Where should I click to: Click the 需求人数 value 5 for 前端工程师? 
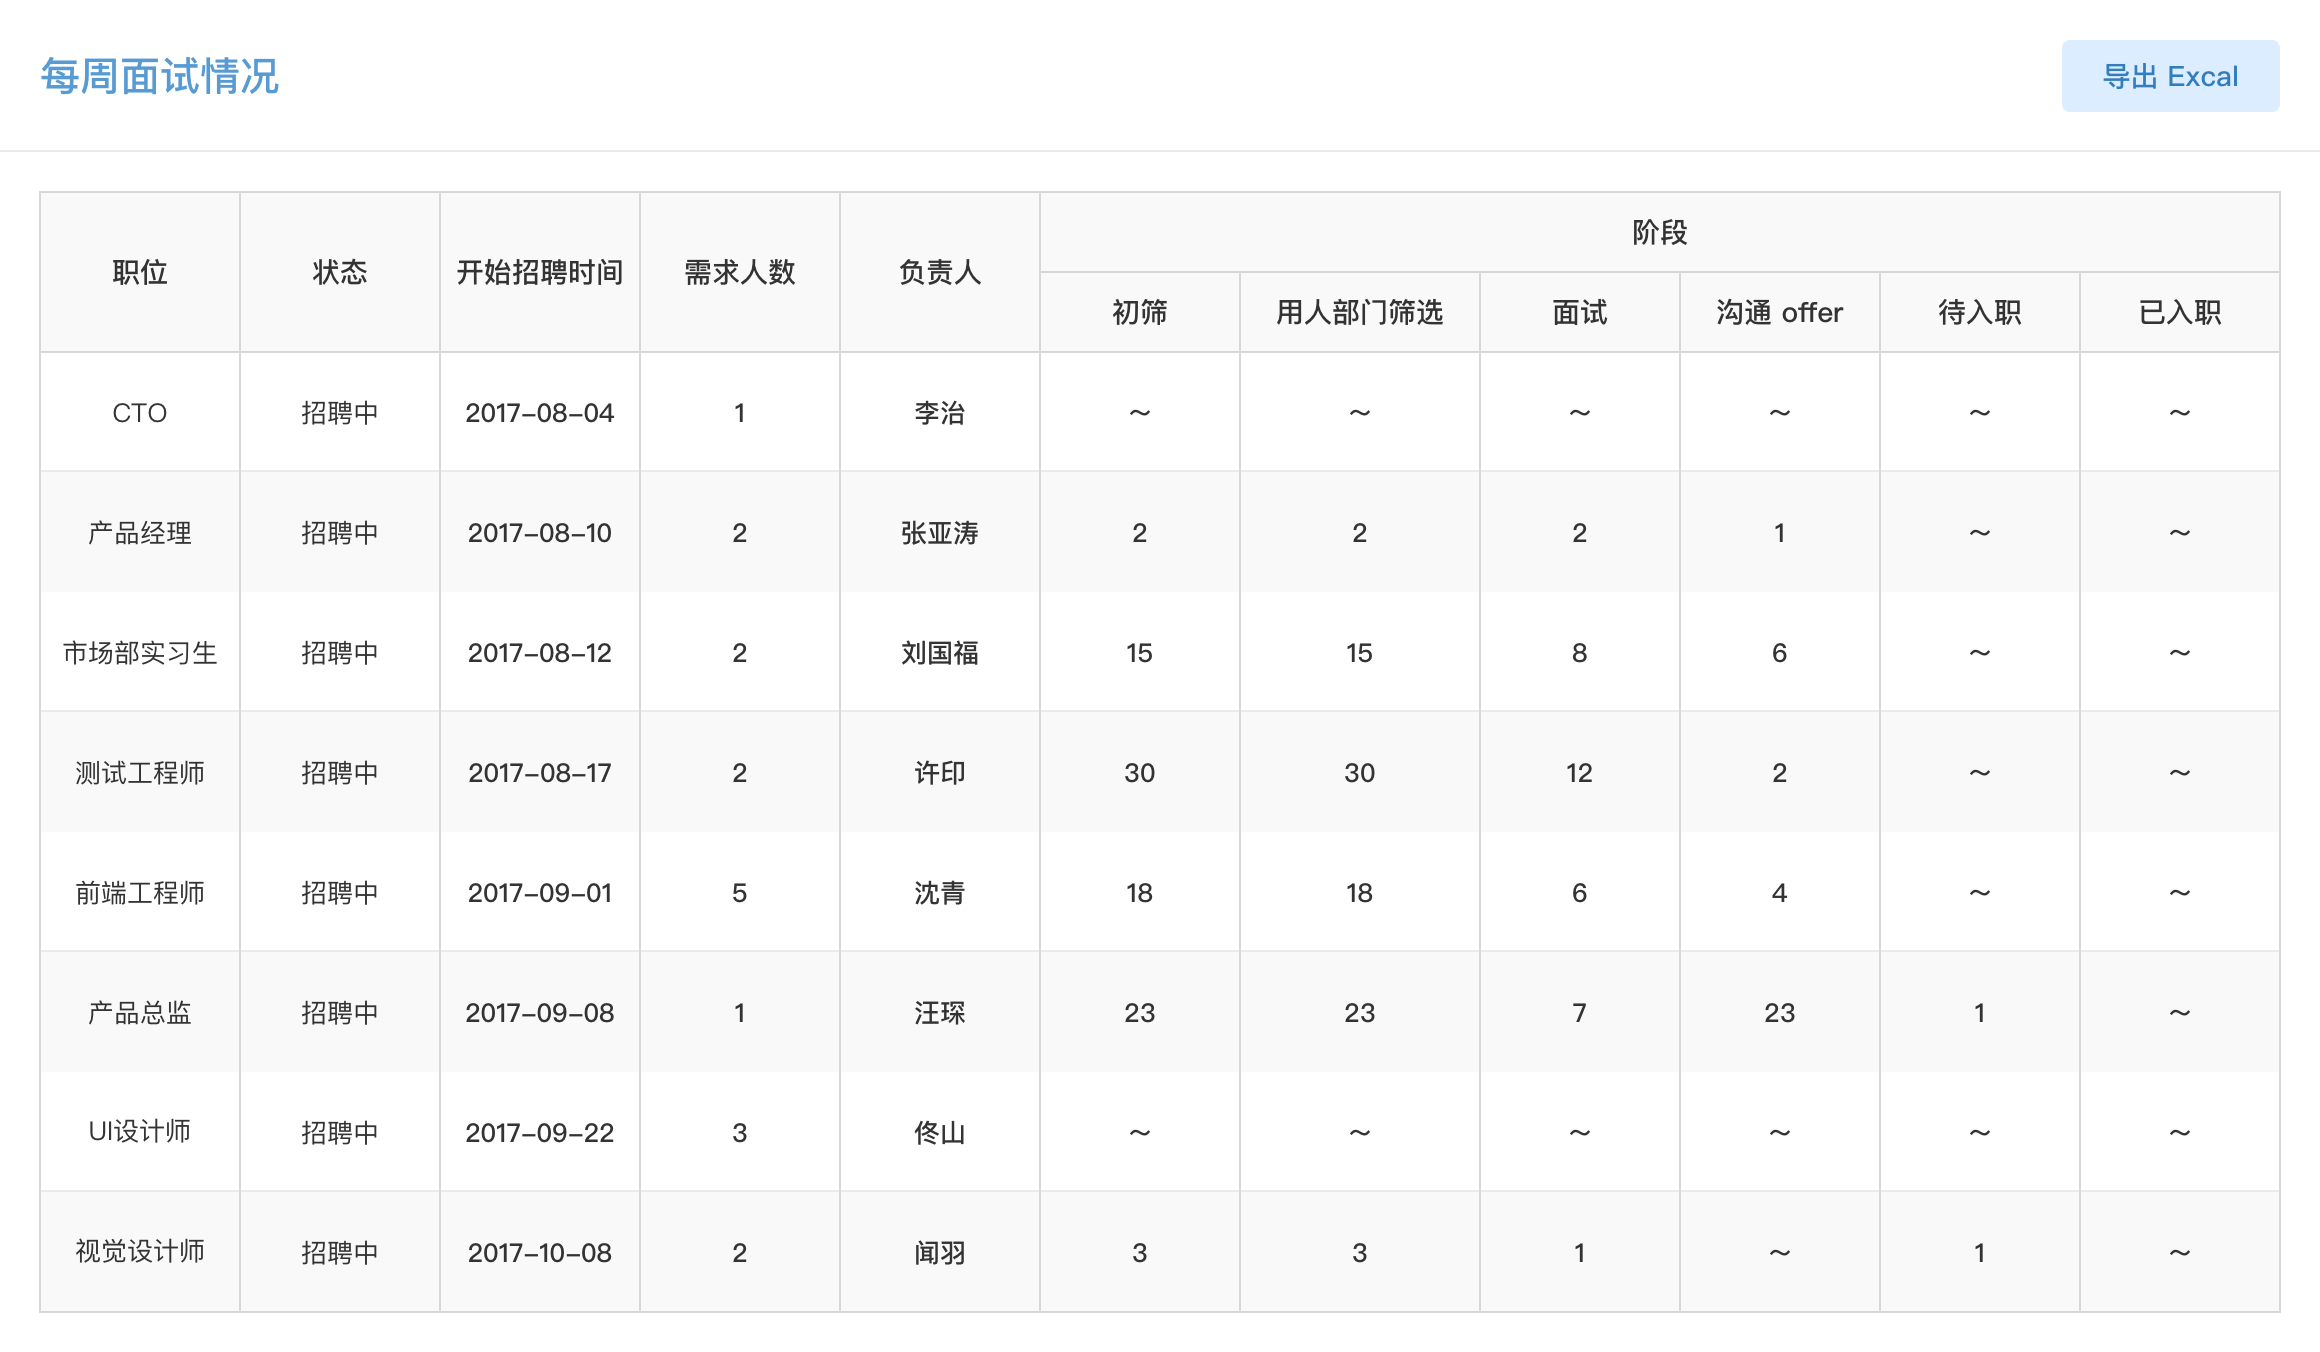coord(740,892)
